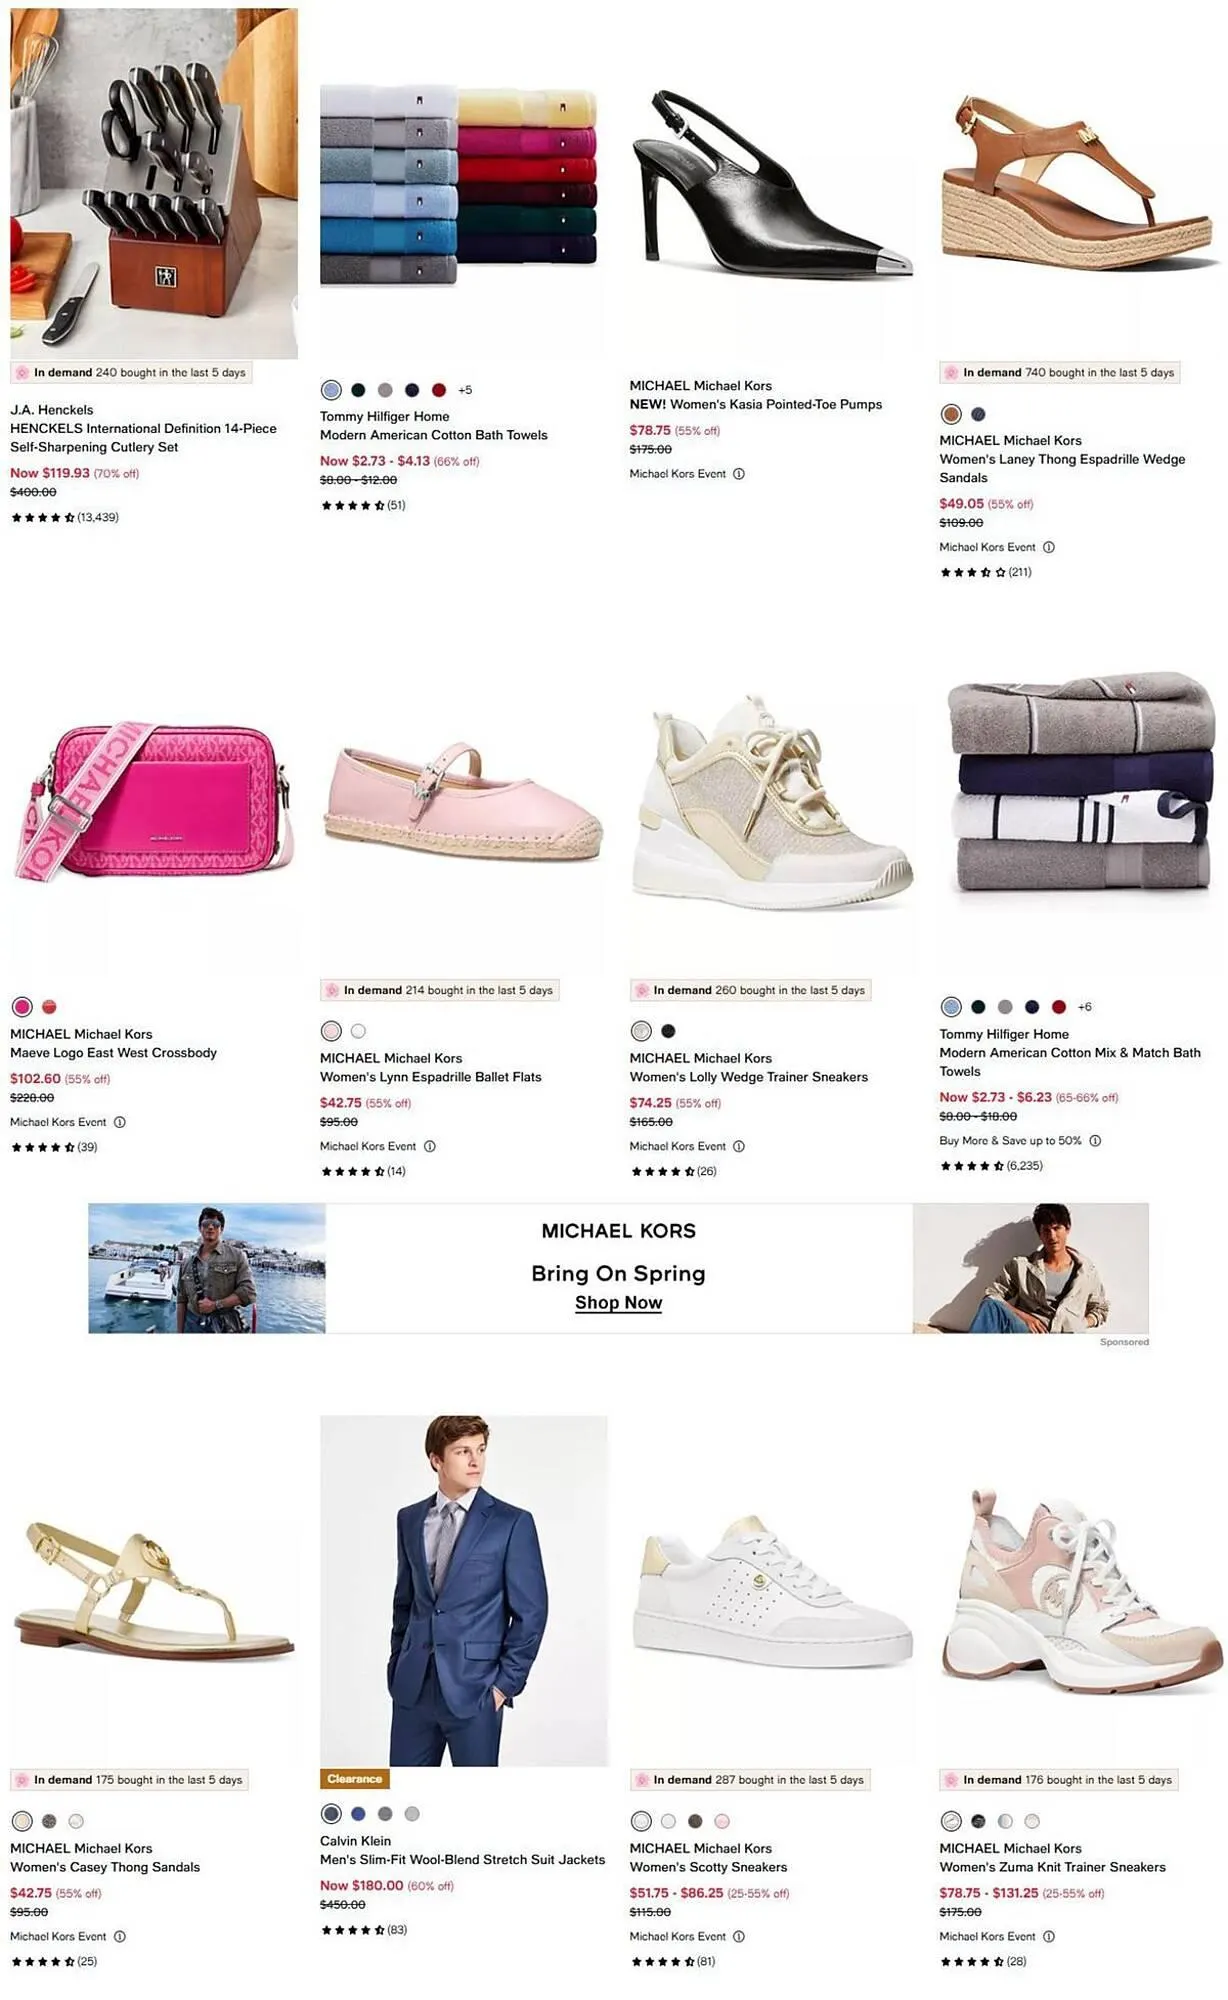1228x2000 pixels.
Task: Open info icon under Lolly Wedge Trainer Sneakers price
Action: click(739, 1146)
